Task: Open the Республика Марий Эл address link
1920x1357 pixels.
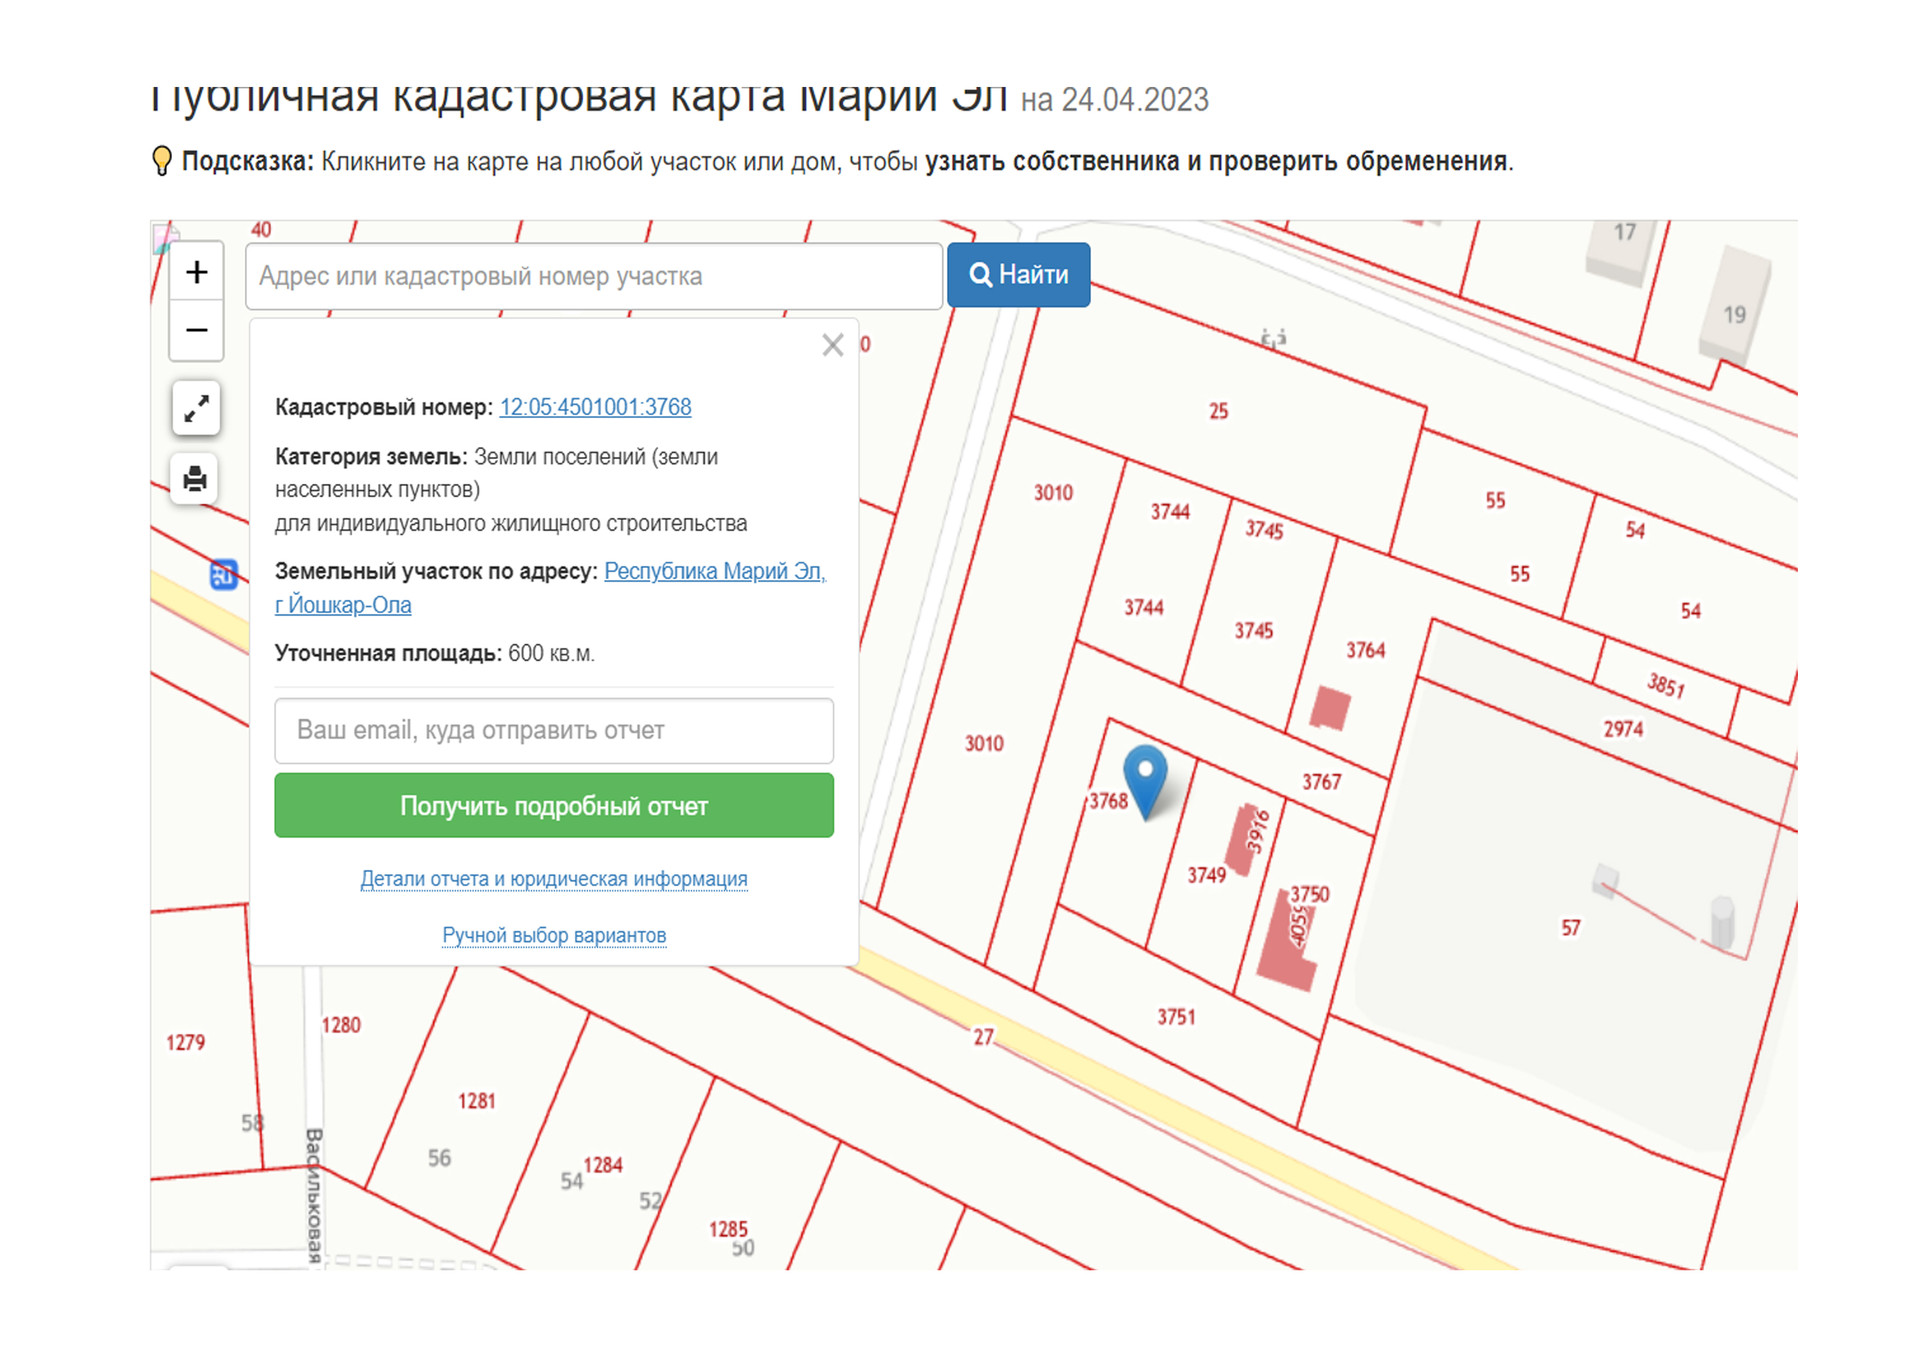Action: 714,571
